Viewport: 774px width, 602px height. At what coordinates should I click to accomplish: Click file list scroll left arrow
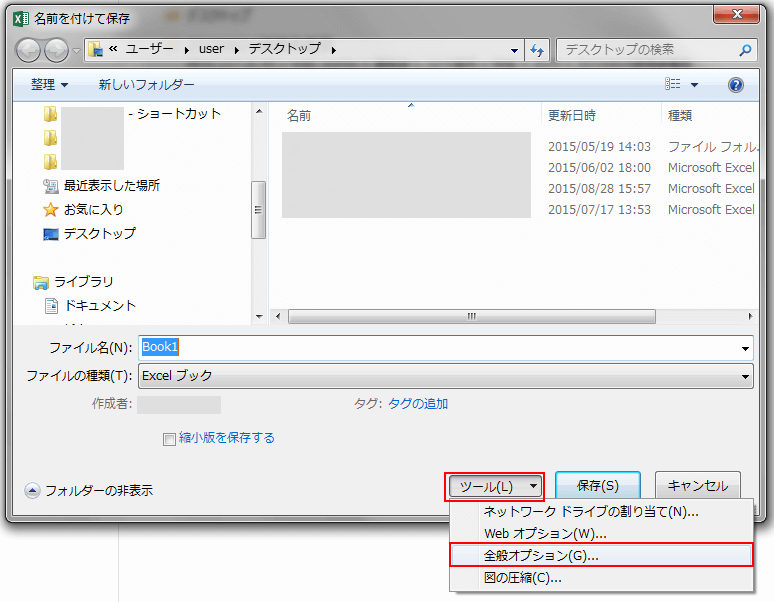(278, 316)
